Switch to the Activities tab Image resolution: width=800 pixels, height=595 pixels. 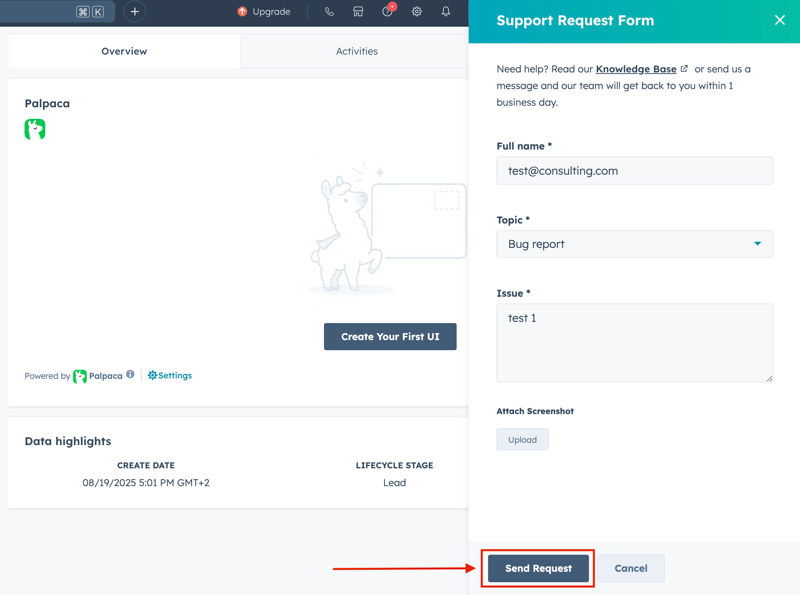(x=357, y=51)
